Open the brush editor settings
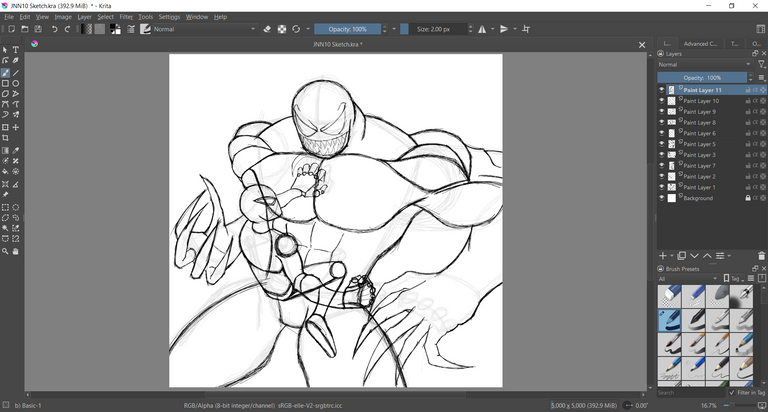This screenshot has width=768, height=412. (131, 29)
